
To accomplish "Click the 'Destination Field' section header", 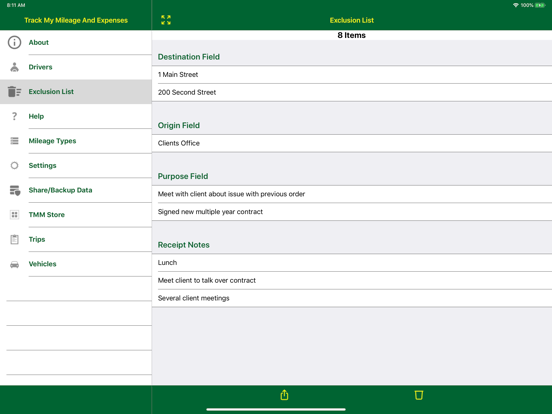I will click(189, 57).
